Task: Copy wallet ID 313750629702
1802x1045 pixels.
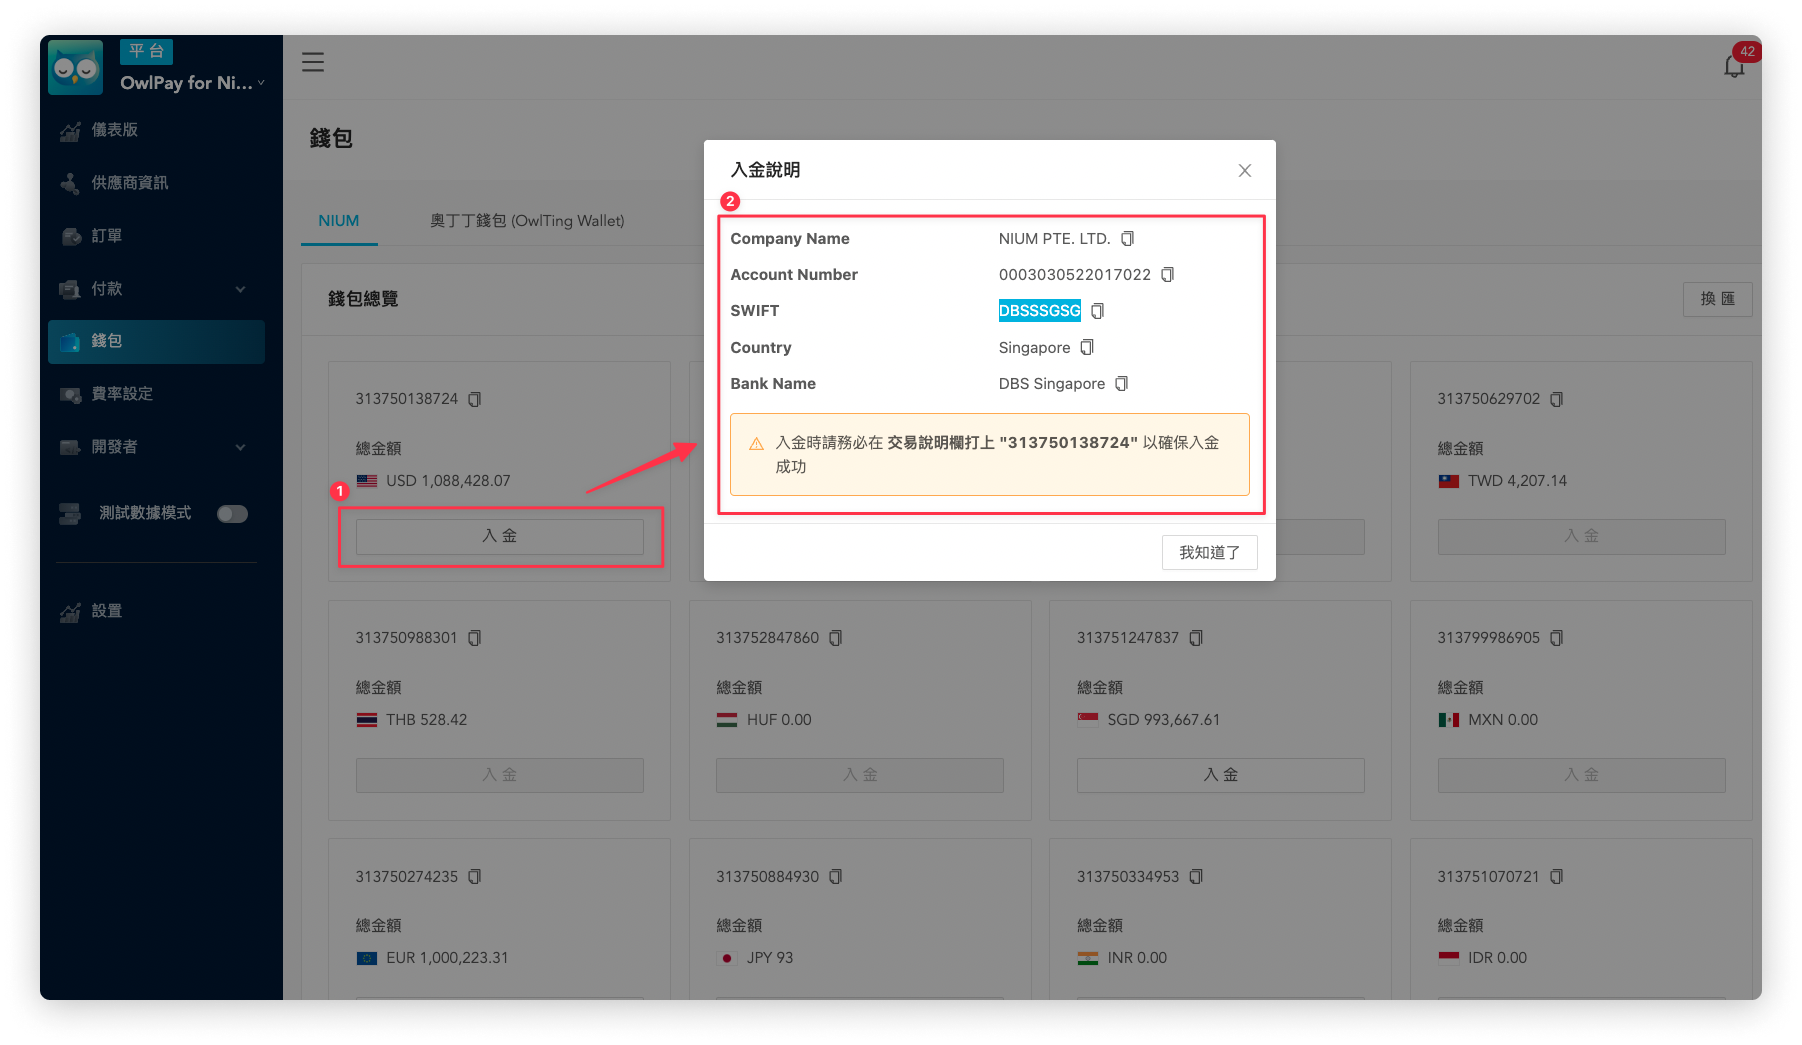Action: 1556,400
